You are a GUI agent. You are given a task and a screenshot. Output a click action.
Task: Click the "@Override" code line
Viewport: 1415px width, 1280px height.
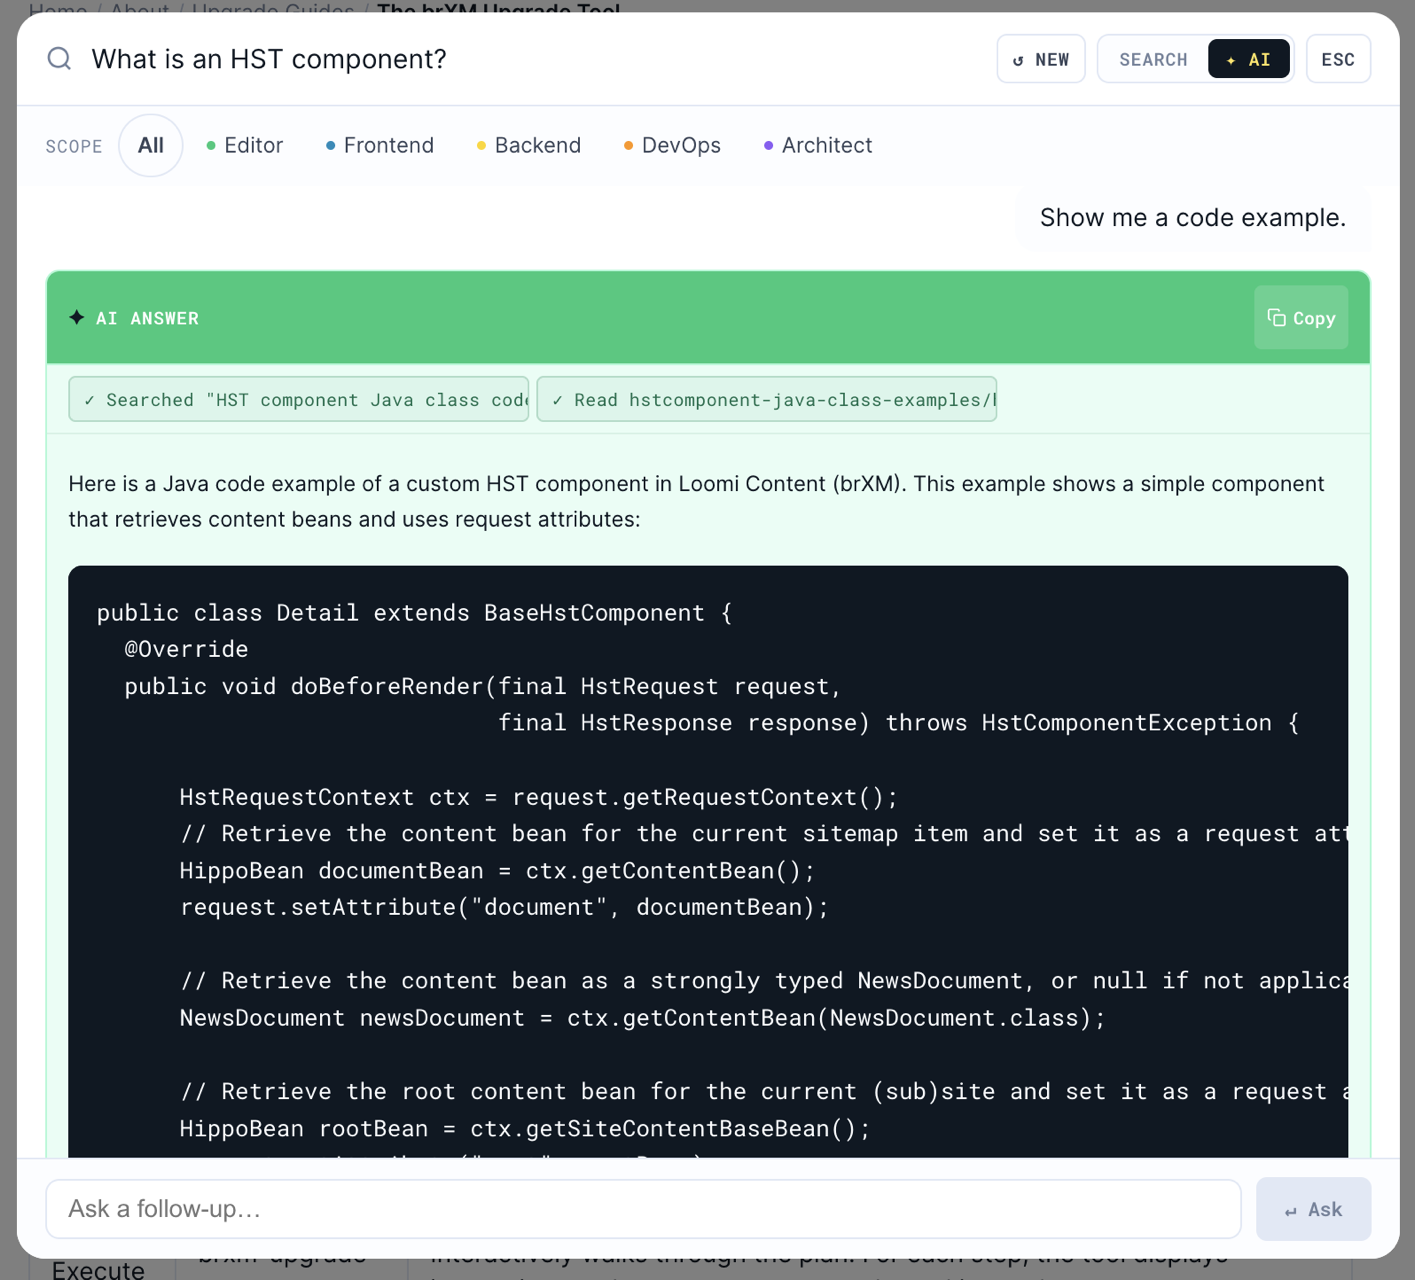[x=186, y=649]
